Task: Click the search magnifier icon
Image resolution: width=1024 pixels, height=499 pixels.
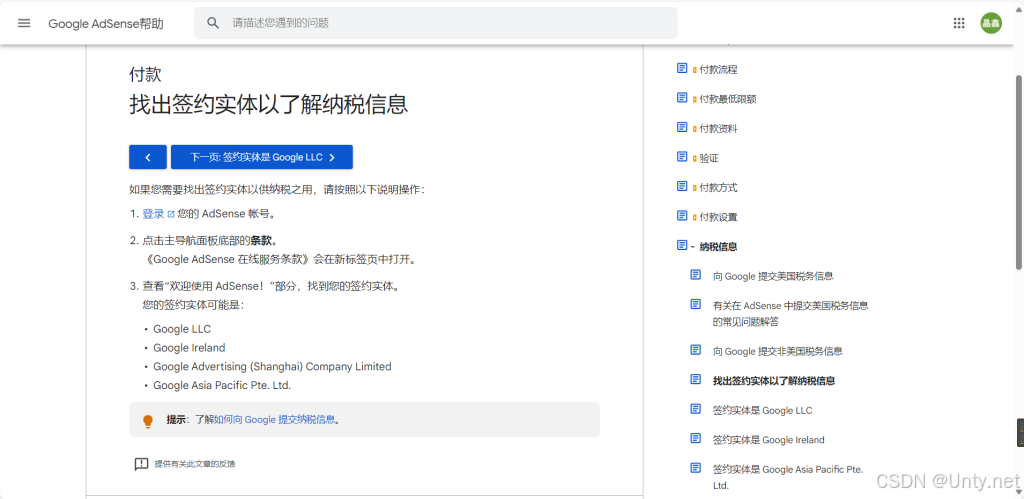Action: (213, 24)
